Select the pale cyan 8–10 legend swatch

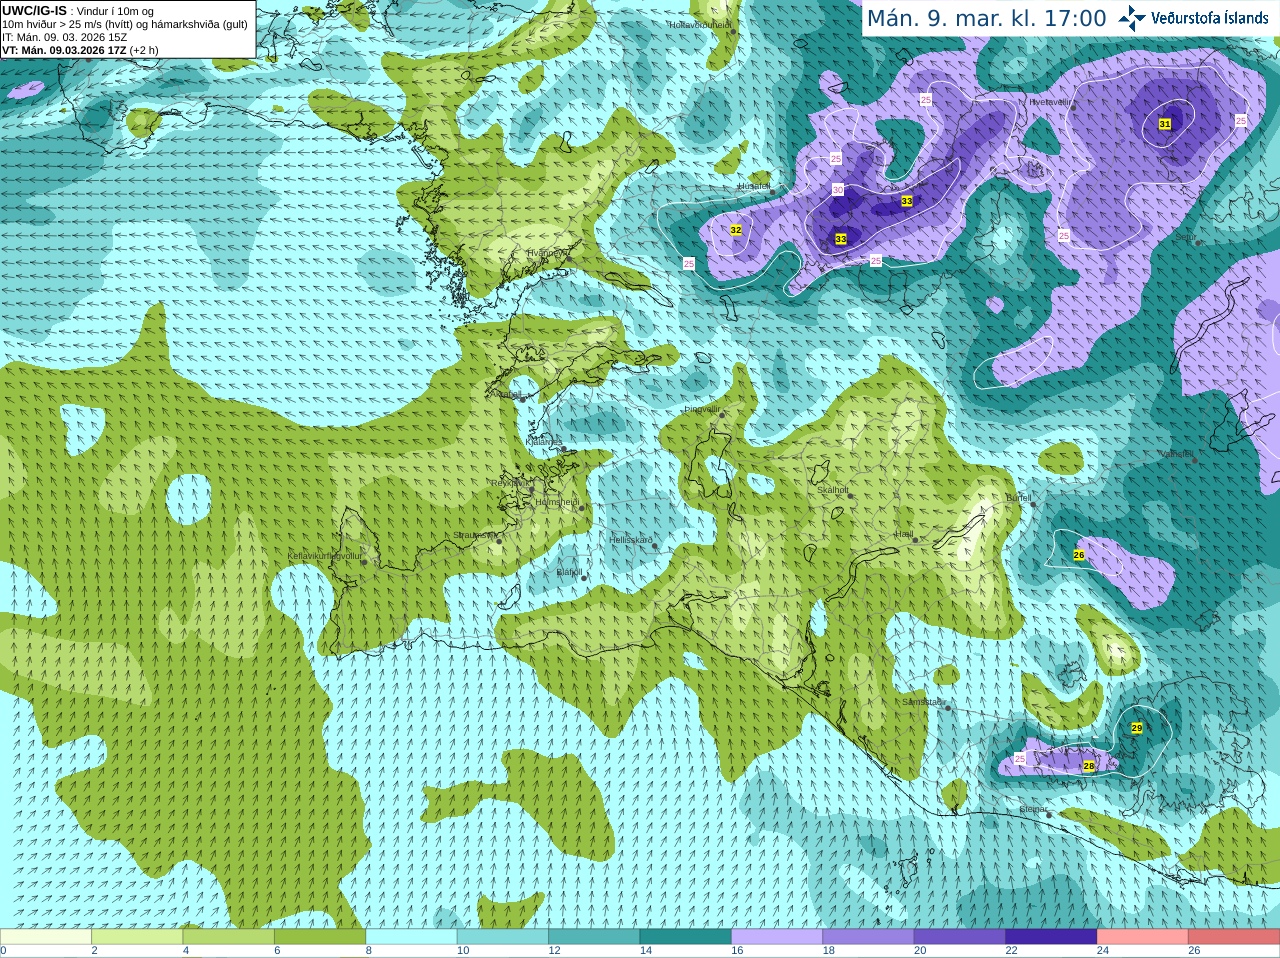click(411, 937)
